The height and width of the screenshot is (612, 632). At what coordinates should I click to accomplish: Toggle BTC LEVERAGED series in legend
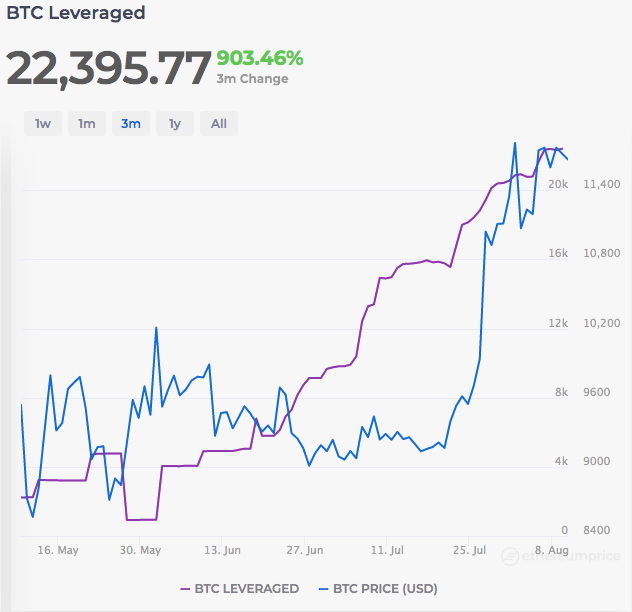(239, 589)
